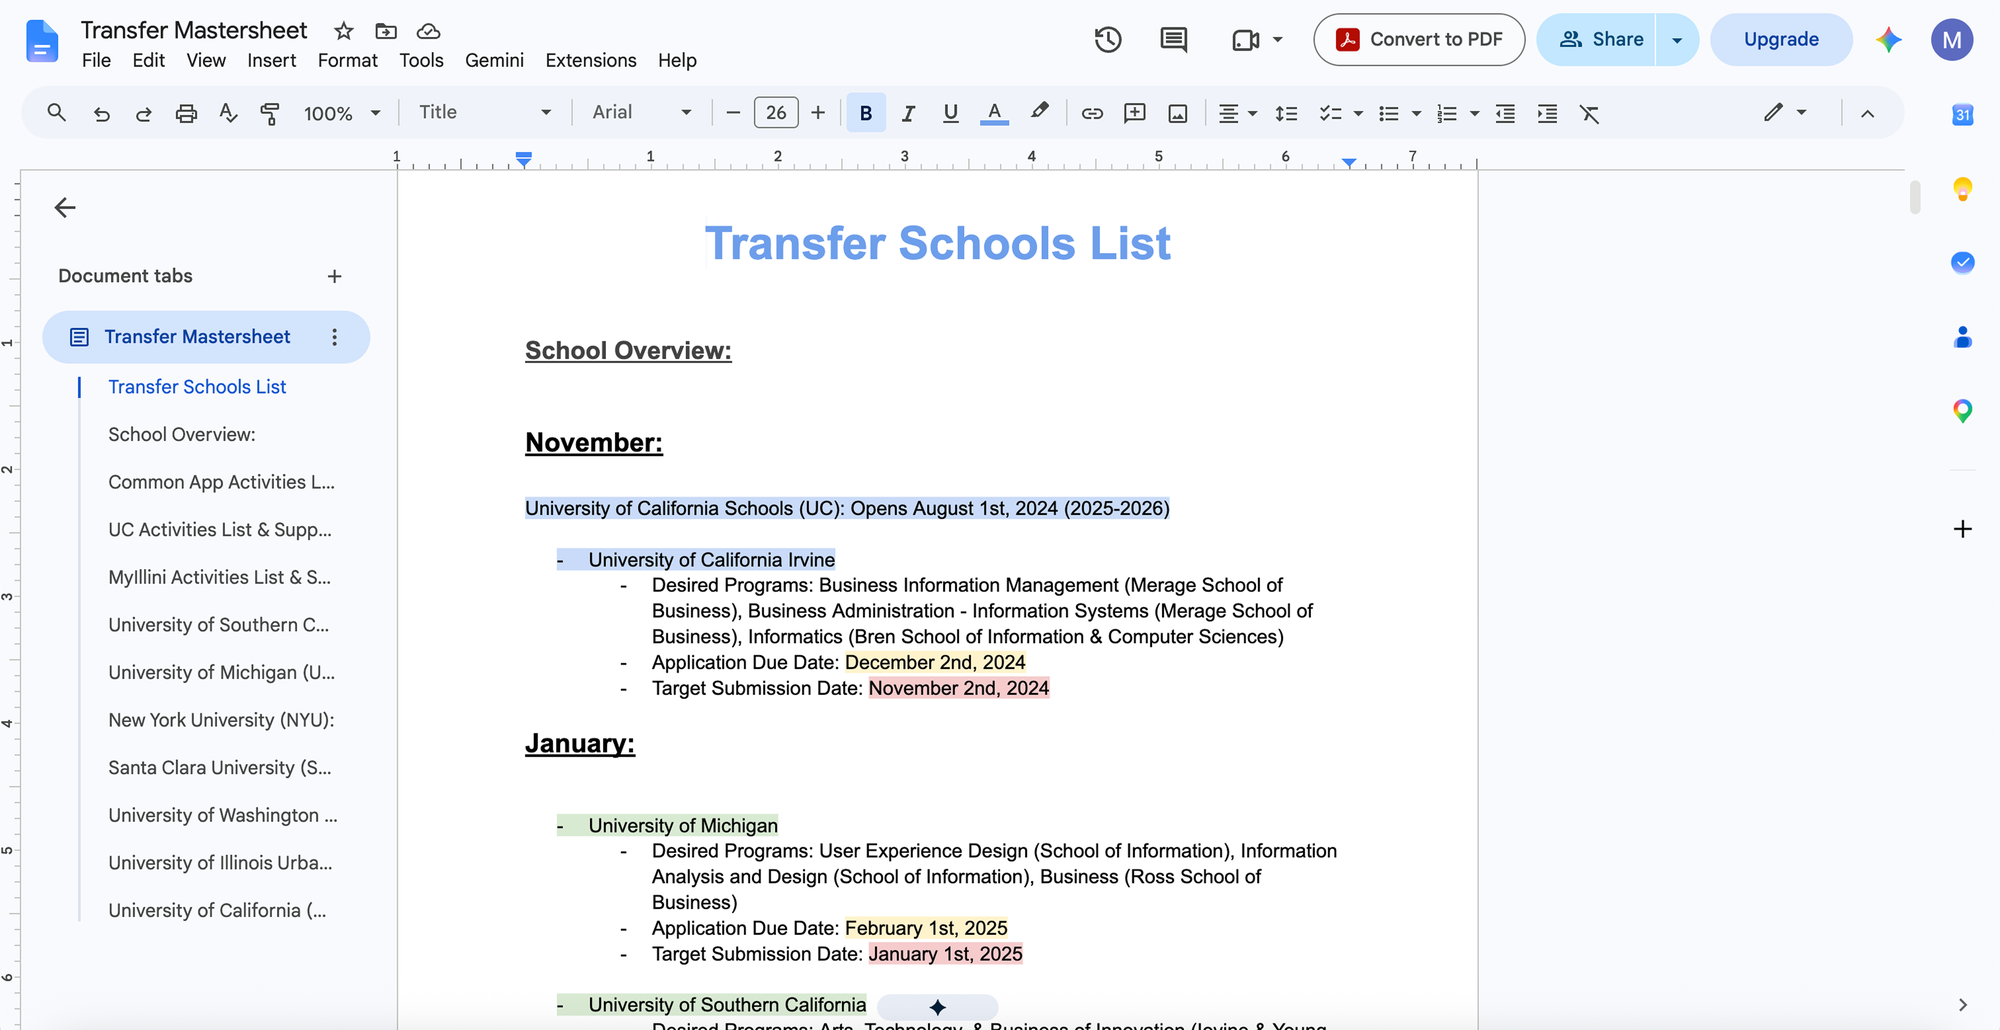Viewport: 2000px width, 1030px height.
Task: Toggle underline formatting button
Action: (950, 113)
